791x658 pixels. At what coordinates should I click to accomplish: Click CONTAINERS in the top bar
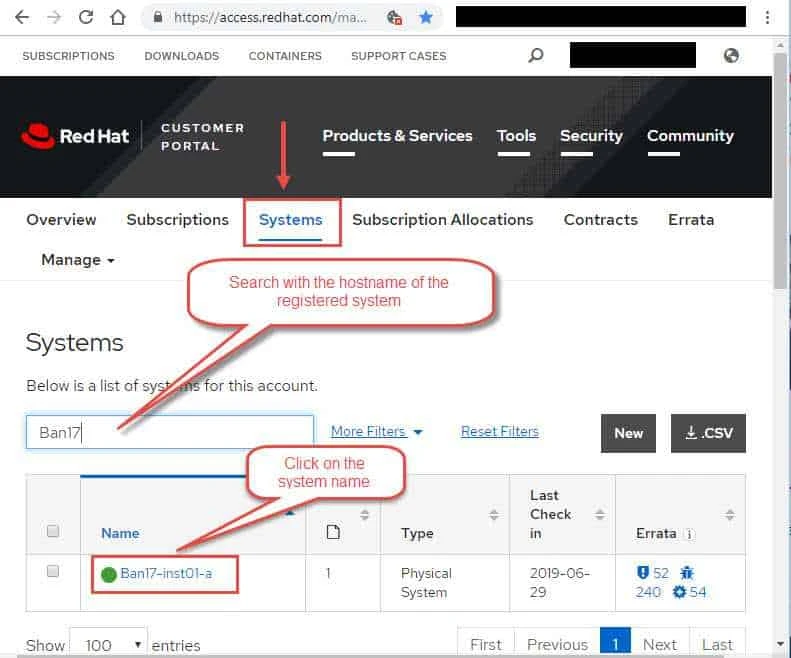[285, 56]
